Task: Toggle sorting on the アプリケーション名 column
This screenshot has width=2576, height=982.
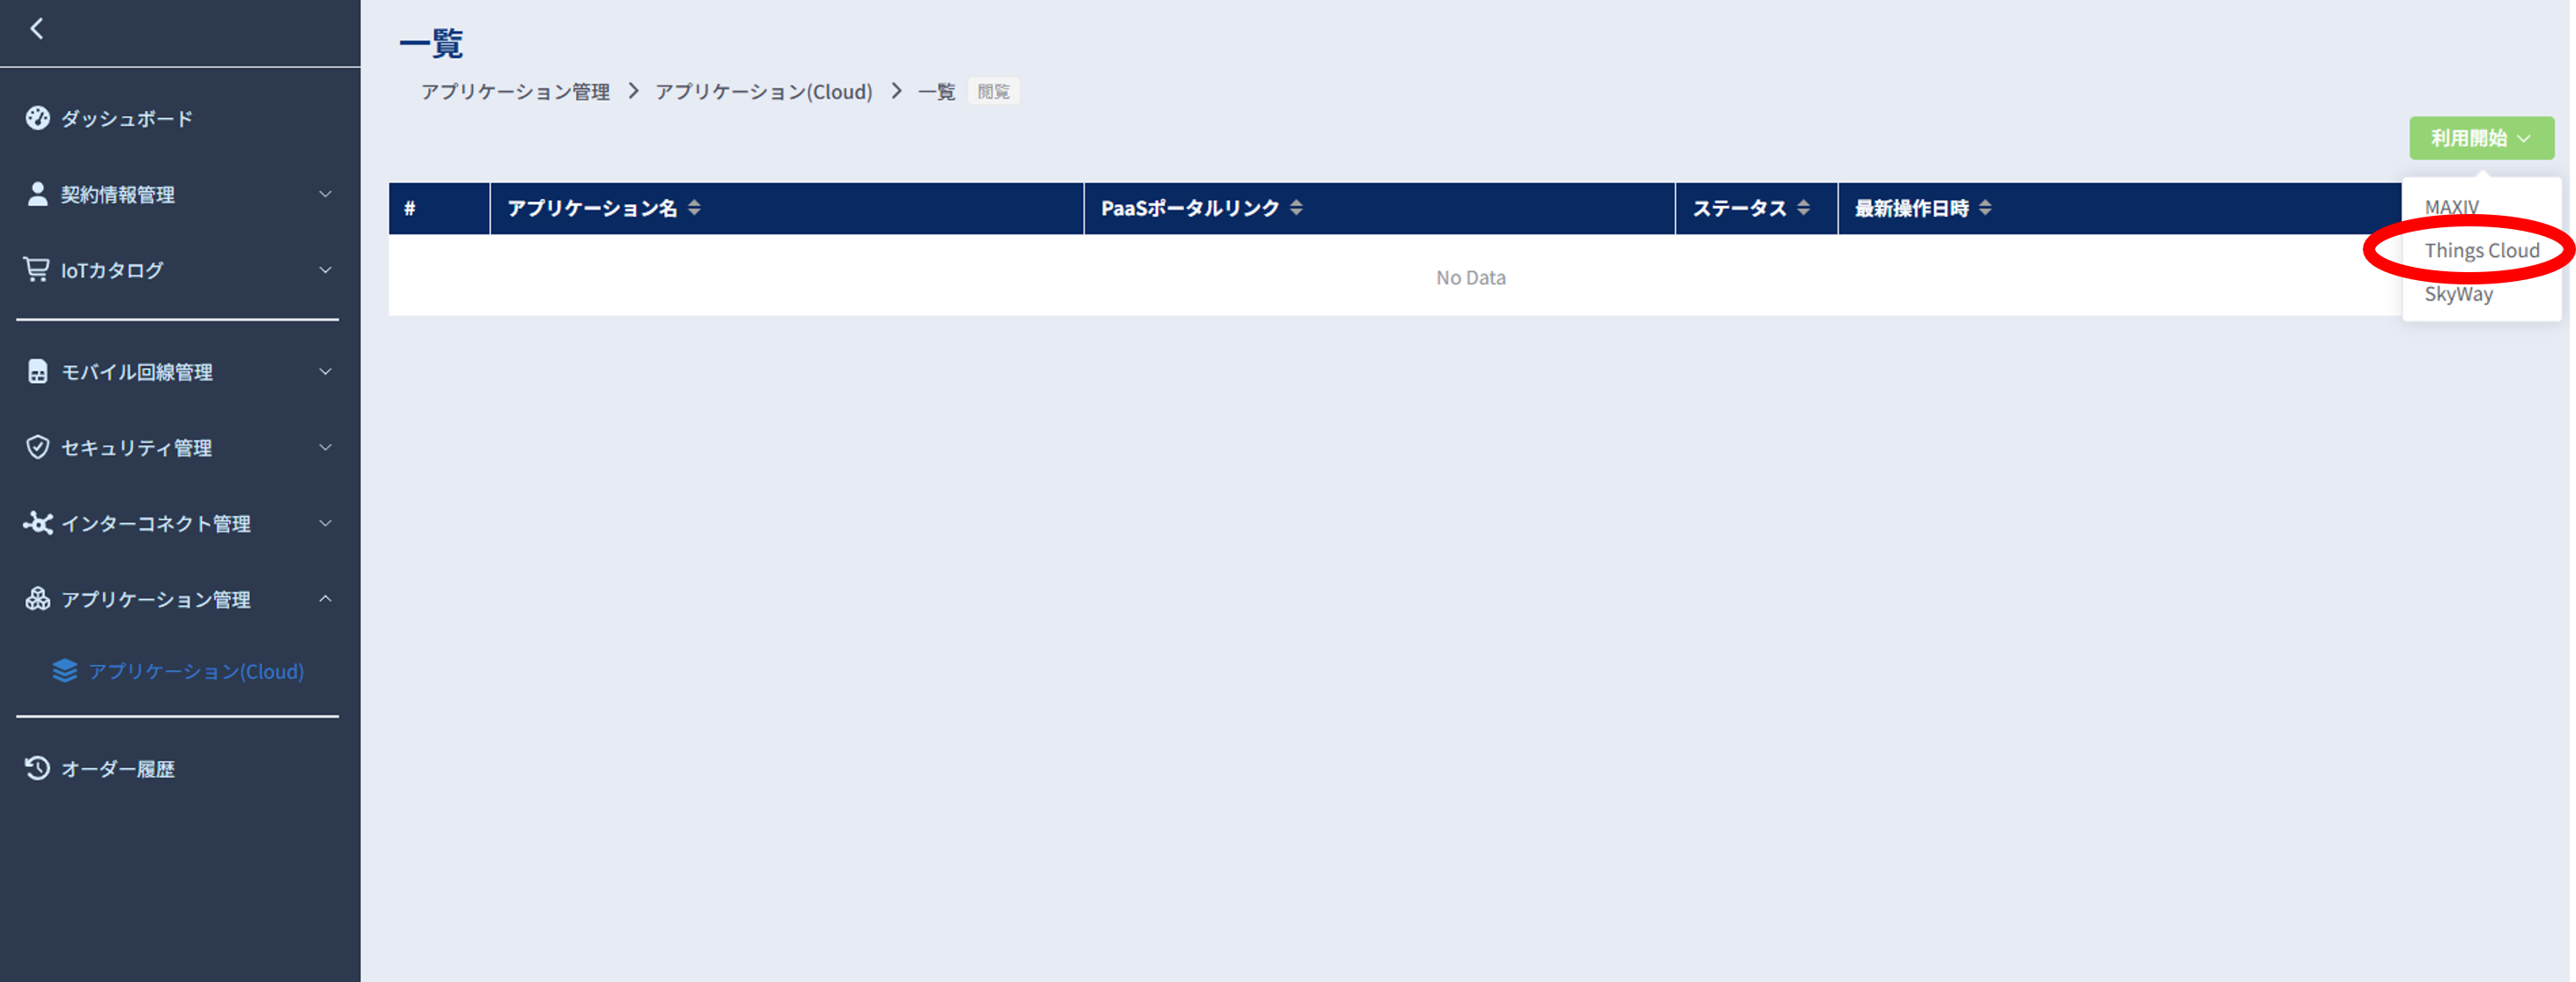Action: 696,208
